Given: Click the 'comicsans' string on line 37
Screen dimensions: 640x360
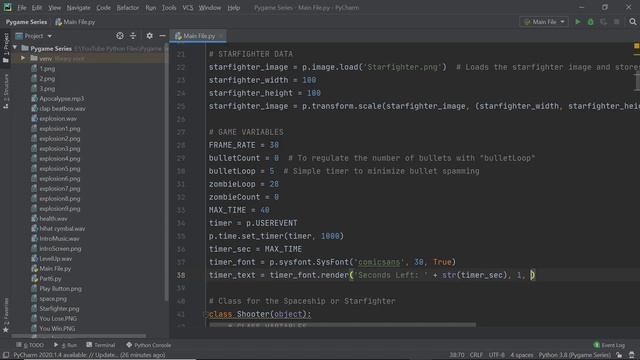Looking at the screenshot, I should tap(378, 262).
